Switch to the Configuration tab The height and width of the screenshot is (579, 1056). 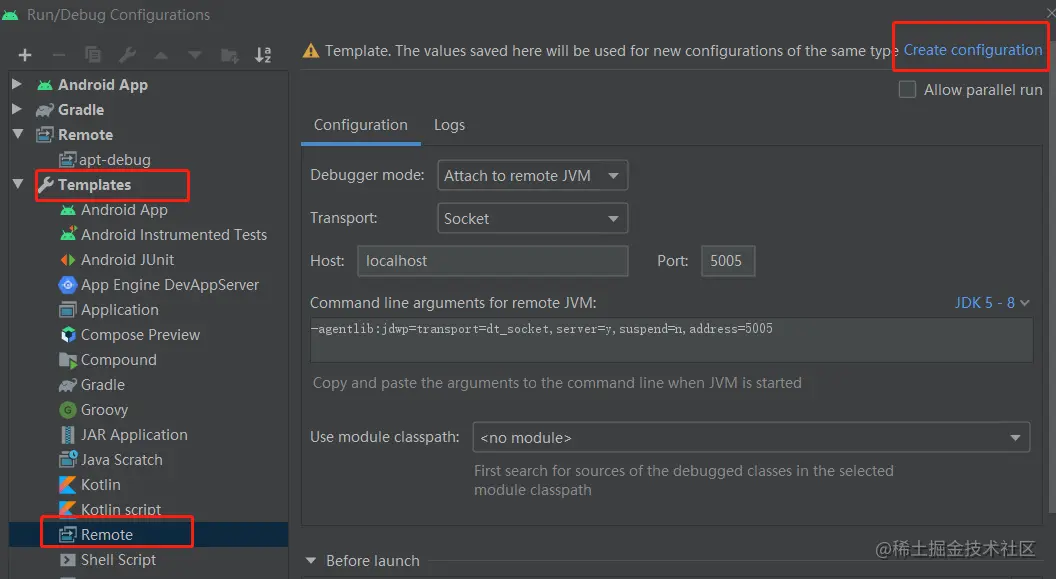(x=360, y=125)
